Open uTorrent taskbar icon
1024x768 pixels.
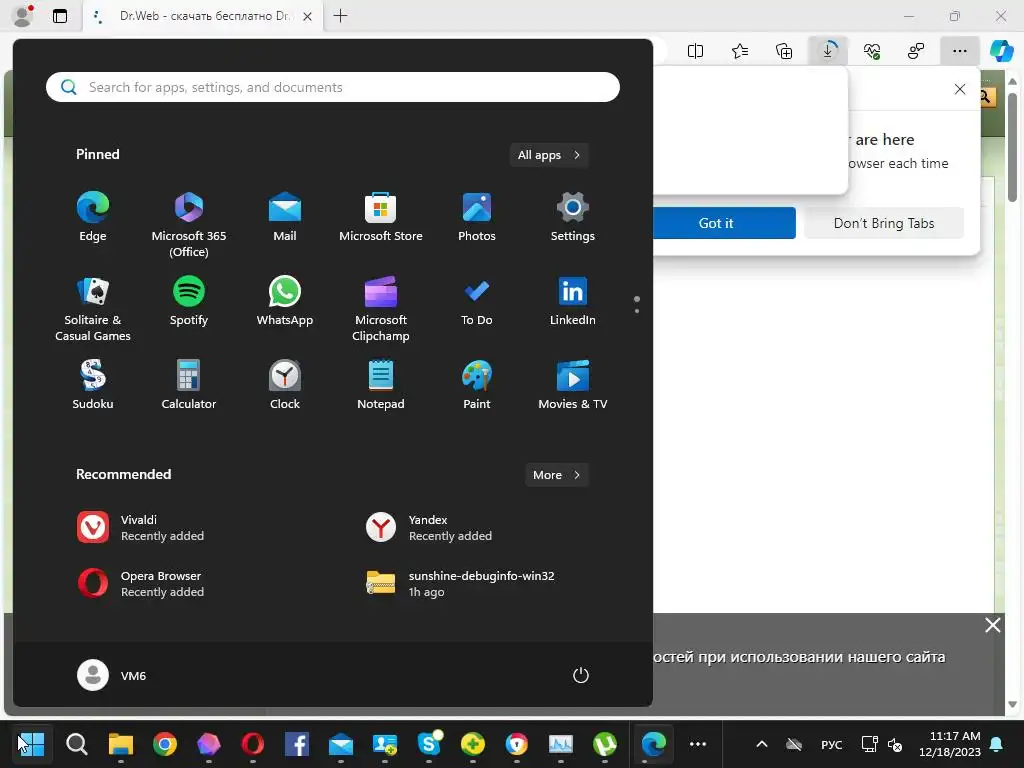pyautogui.click(x=605, y=744)
